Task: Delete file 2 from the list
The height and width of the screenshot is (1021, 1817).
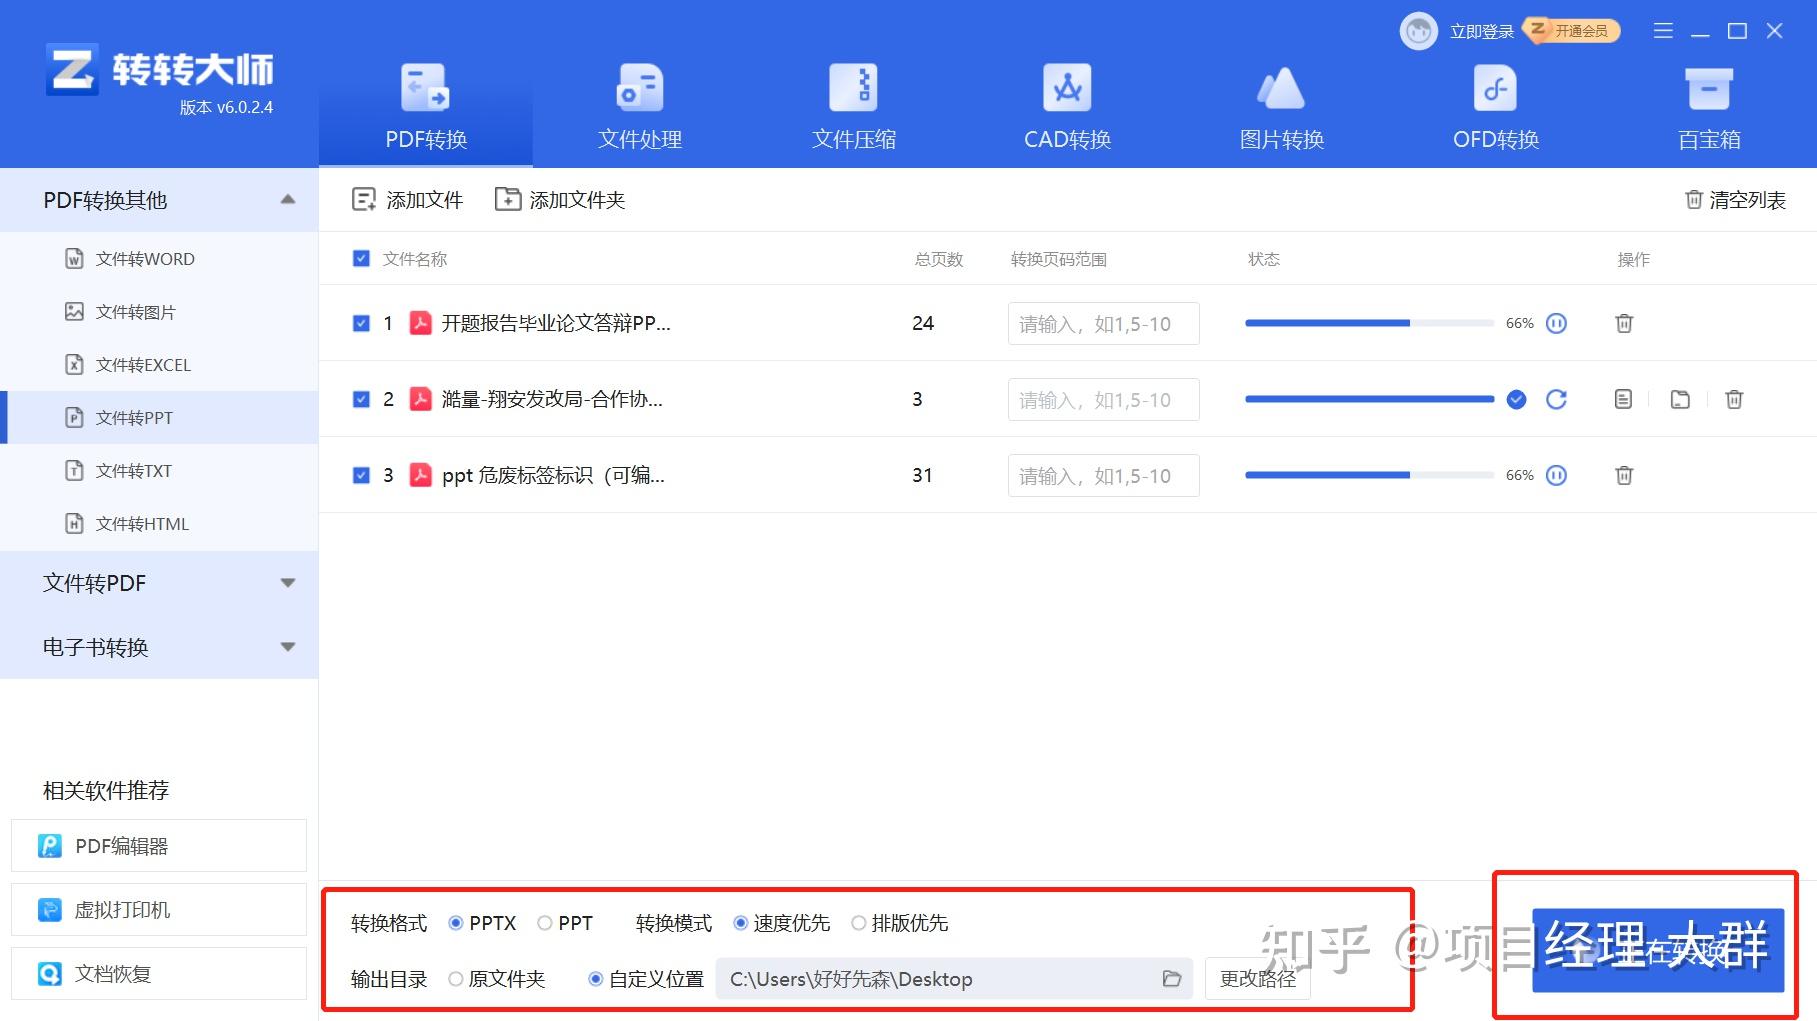Action: [x=1734, y=399]
